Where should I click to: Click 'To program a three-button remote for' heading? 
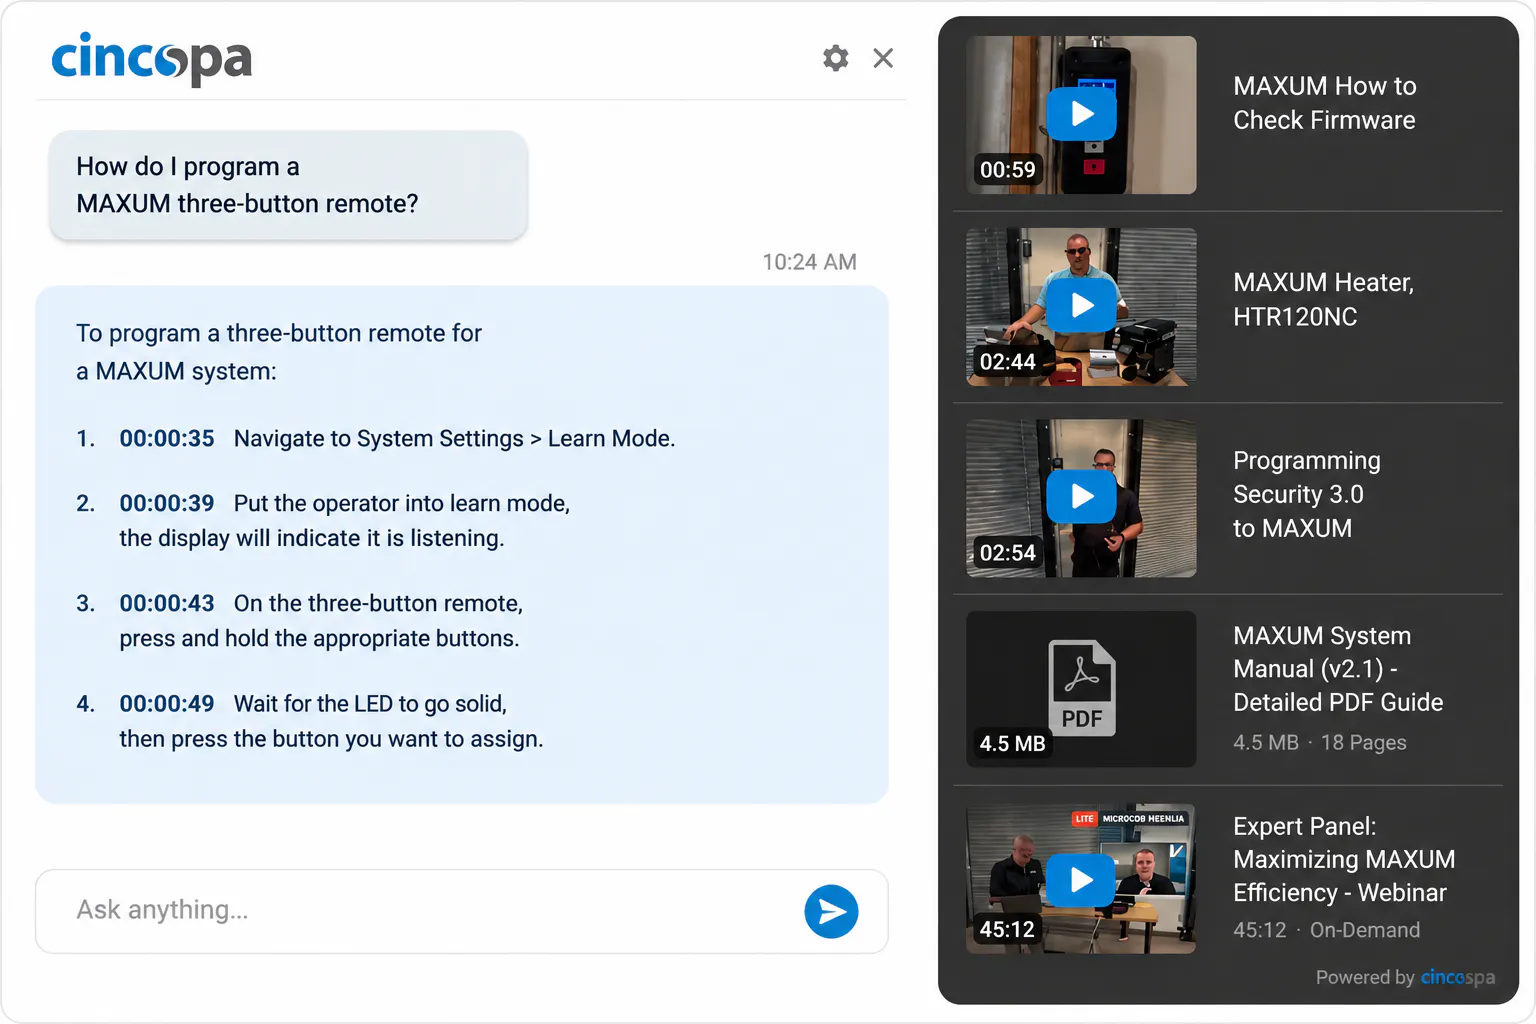coord(279,333)
